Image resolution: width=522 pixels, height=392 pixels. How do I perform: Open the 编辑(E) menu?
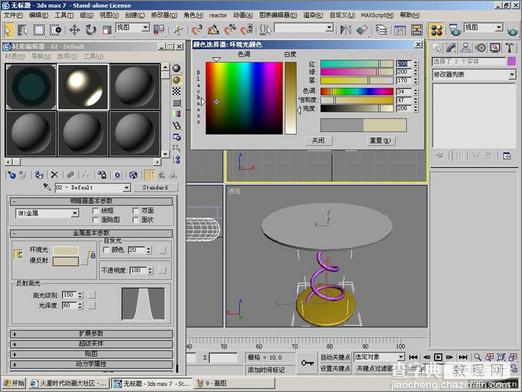[38, 15]
